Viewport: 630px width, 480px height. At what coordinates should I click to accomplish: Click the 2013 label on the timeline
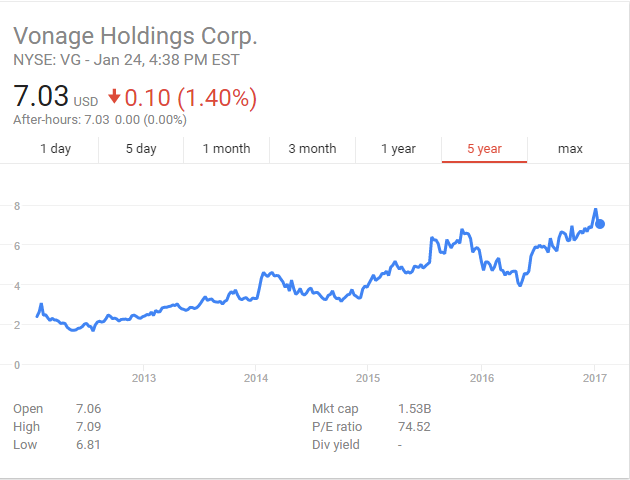click(x=144, y=378)
